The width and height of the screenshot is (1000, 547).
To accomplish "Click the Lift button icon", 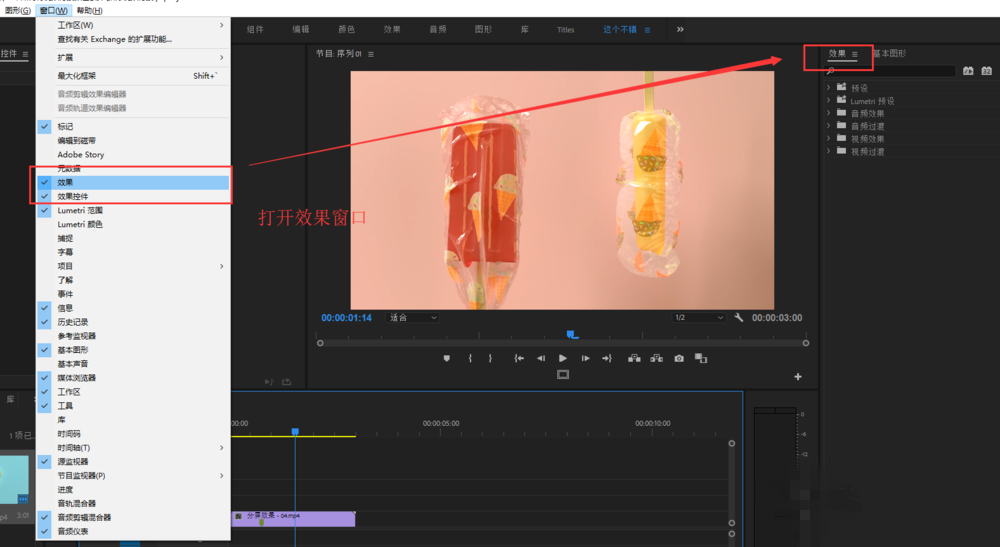I will tap(634, 358).
